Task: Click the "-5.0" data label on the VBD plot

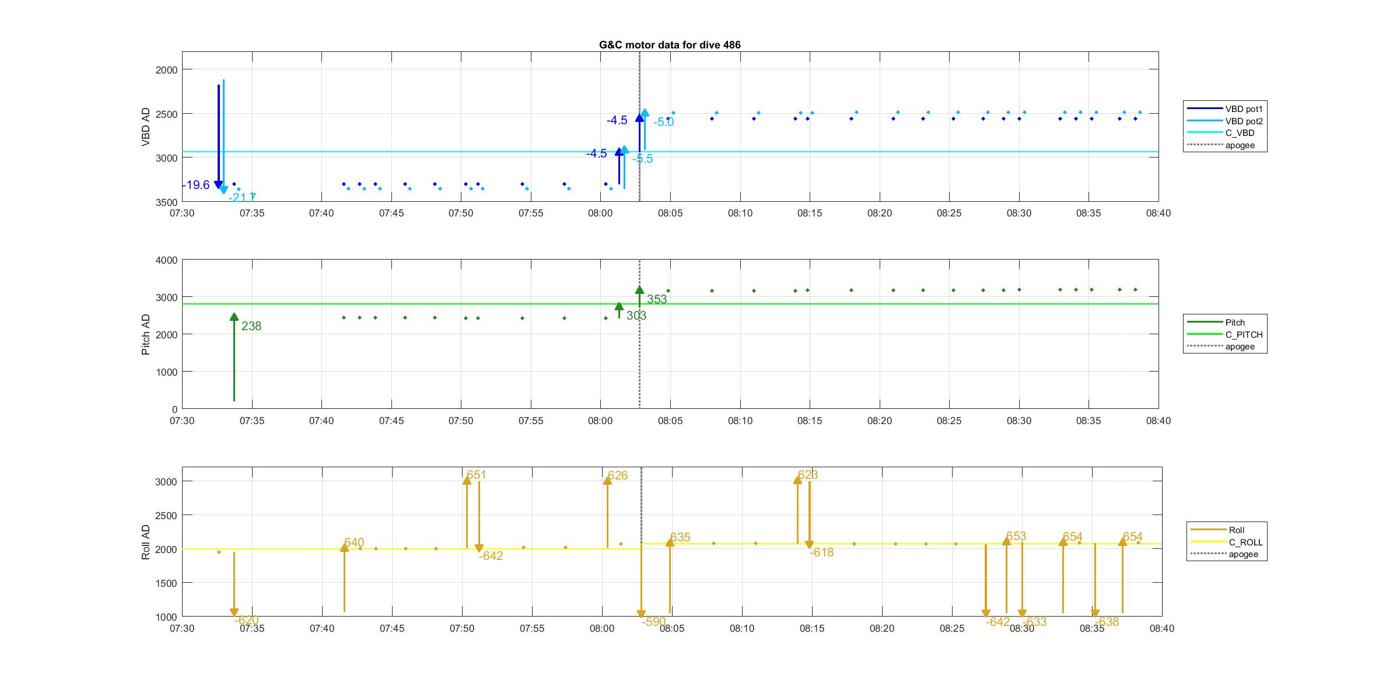Action: tap(664, 122)
